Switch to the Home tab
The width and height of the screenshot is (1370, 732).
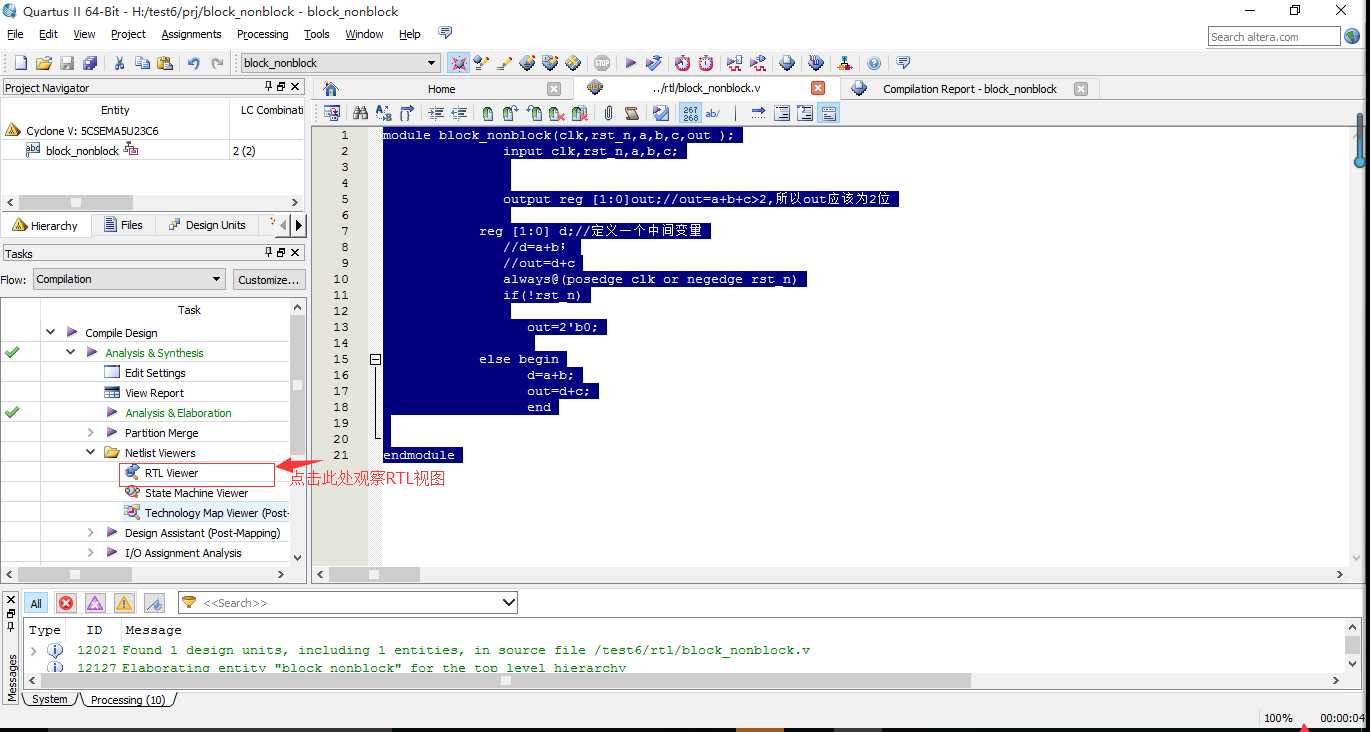pos(441,88)
